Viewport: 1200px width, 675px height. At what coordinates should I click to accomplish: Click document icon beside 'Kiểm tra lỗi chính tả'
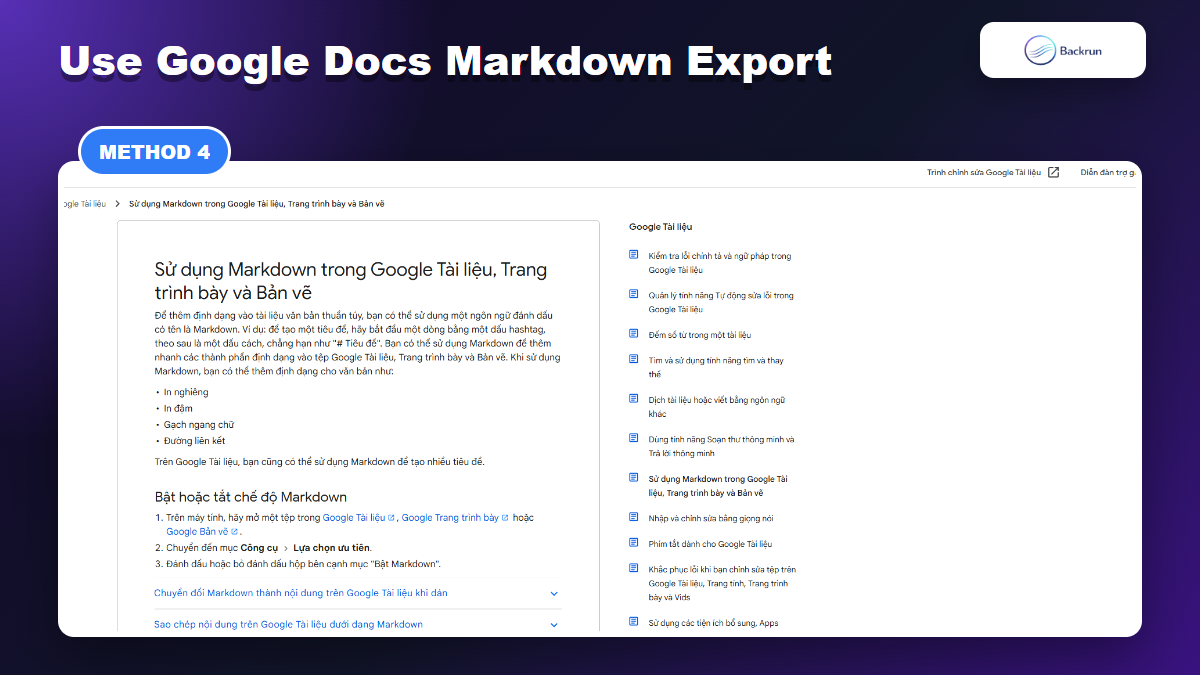pyautogui.click(x=633, y=255)
